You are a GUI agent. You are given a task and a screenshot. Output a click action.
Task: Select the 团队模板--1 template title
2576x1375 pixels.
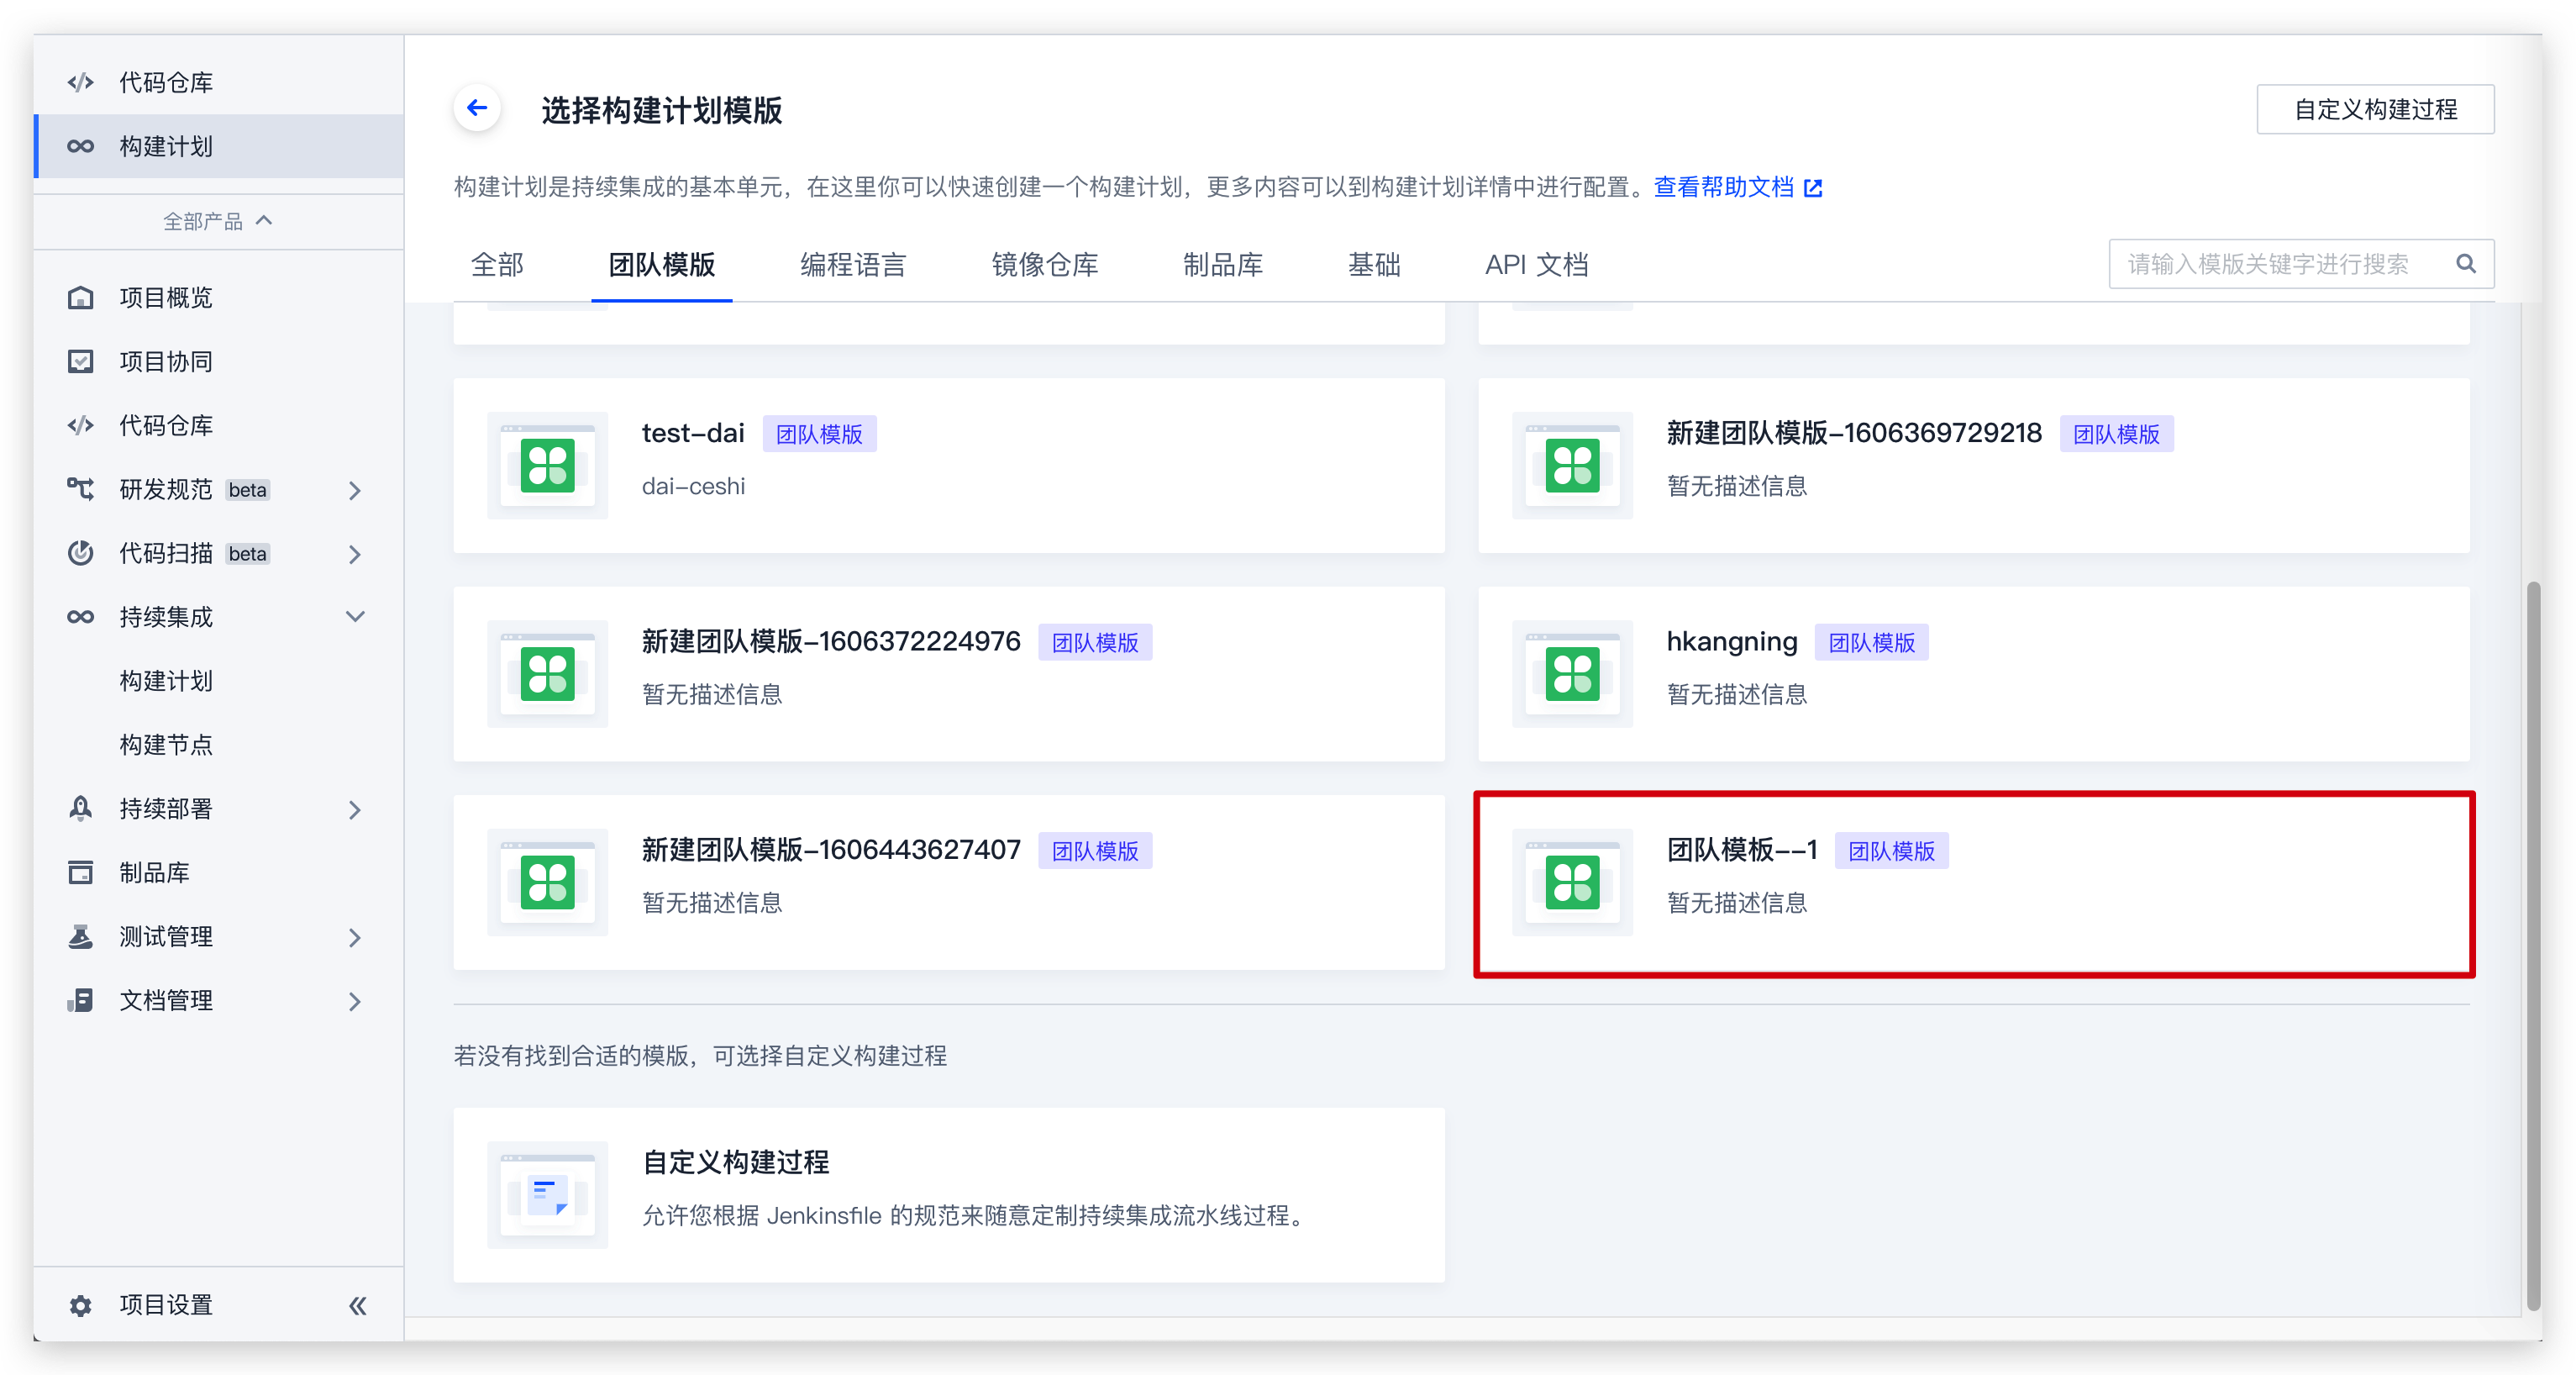tap(1742, 850)
